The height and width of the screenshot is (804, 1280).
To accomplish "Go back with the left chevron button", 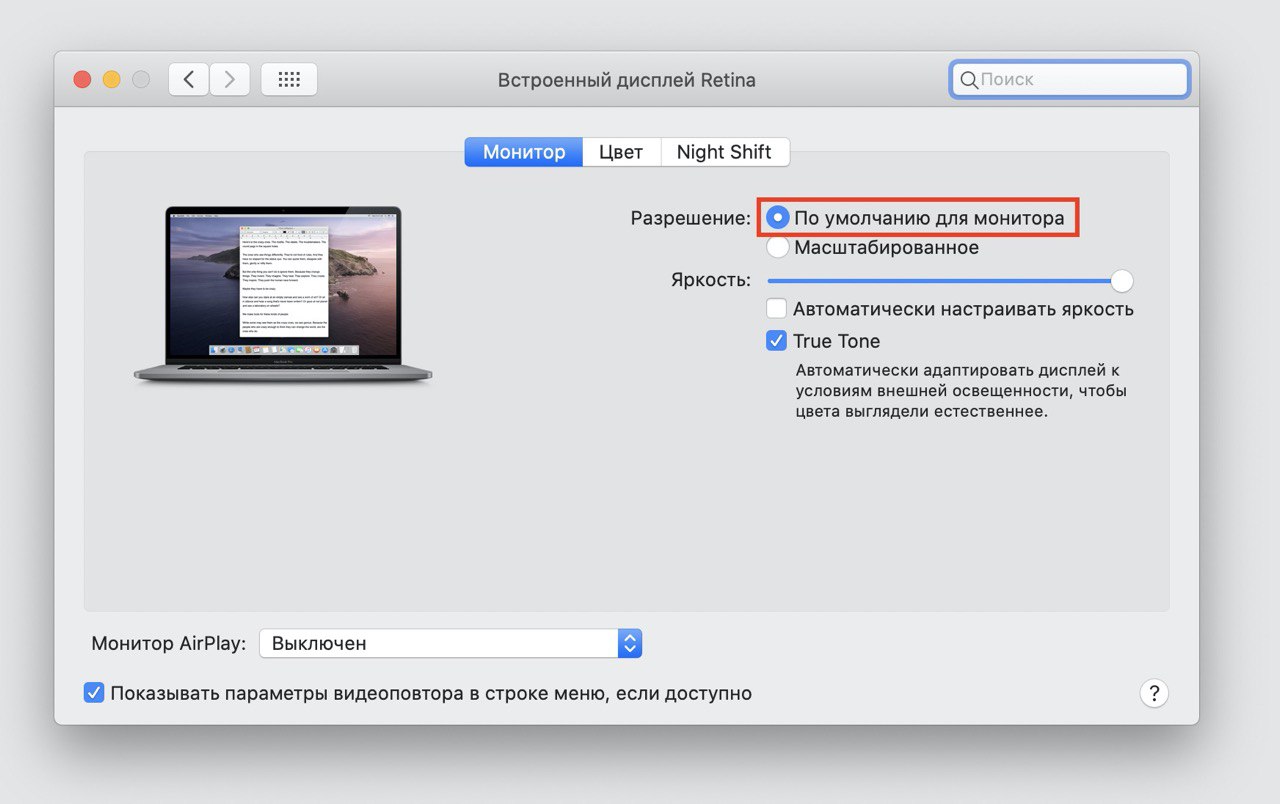I will pyautogui.click(x=189, y=79).
